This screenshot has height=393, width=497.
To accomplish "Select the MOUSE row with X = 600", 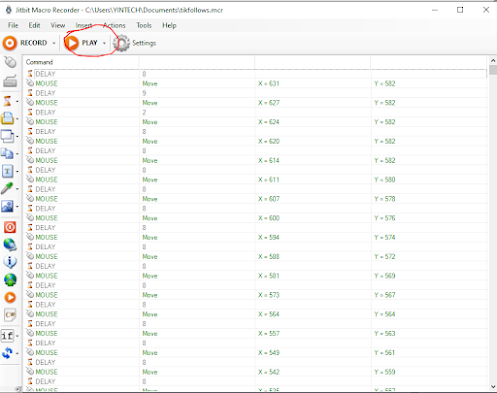I will tap(255, 218).
